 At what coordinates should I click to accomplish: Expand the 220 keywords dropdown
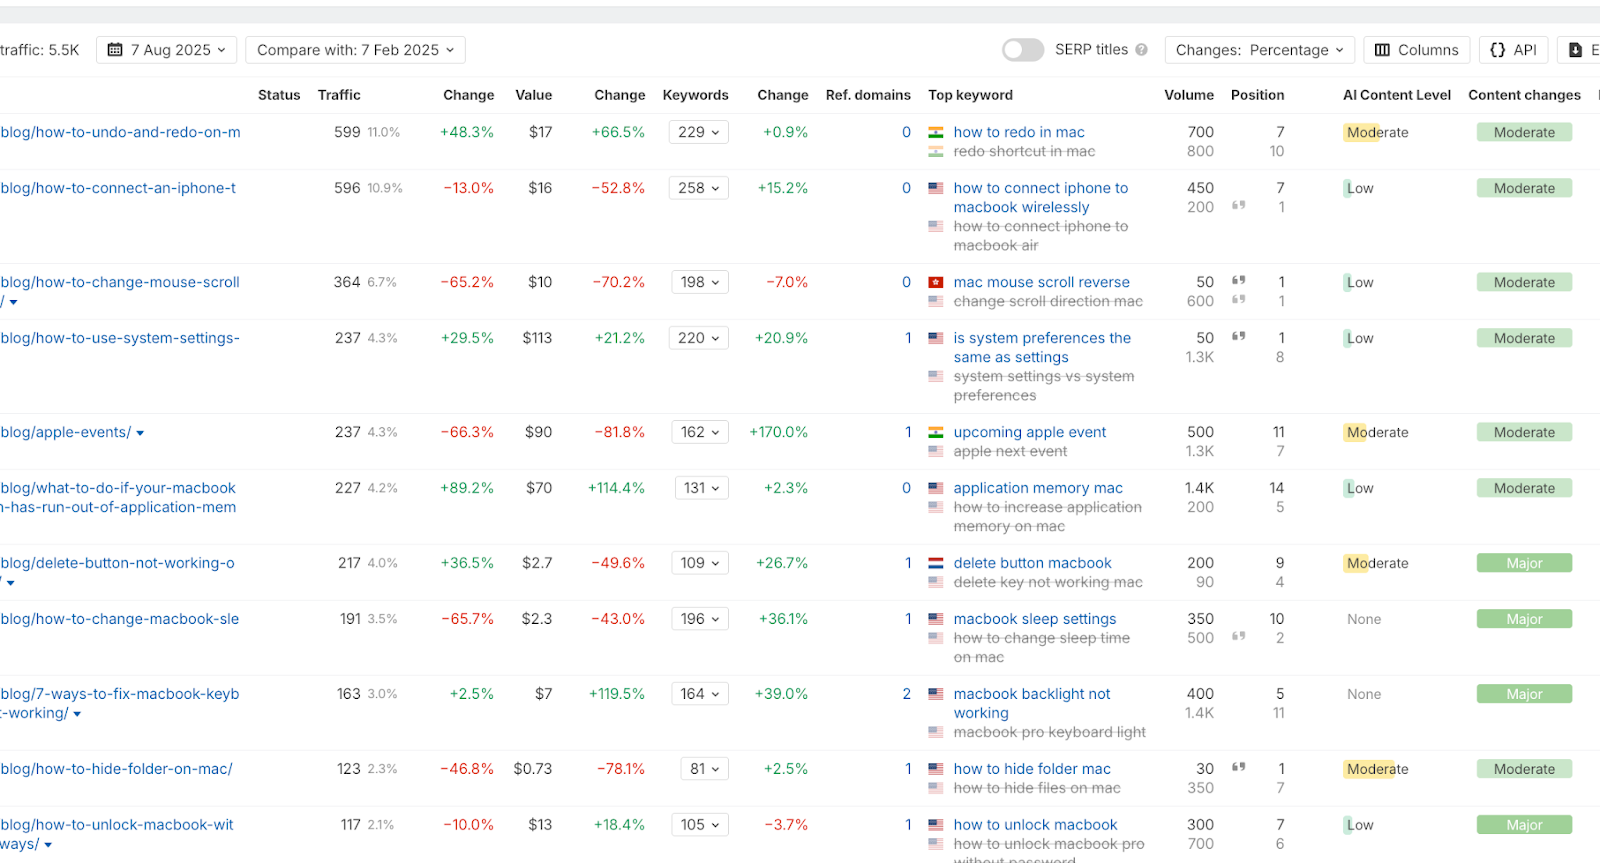698,338
